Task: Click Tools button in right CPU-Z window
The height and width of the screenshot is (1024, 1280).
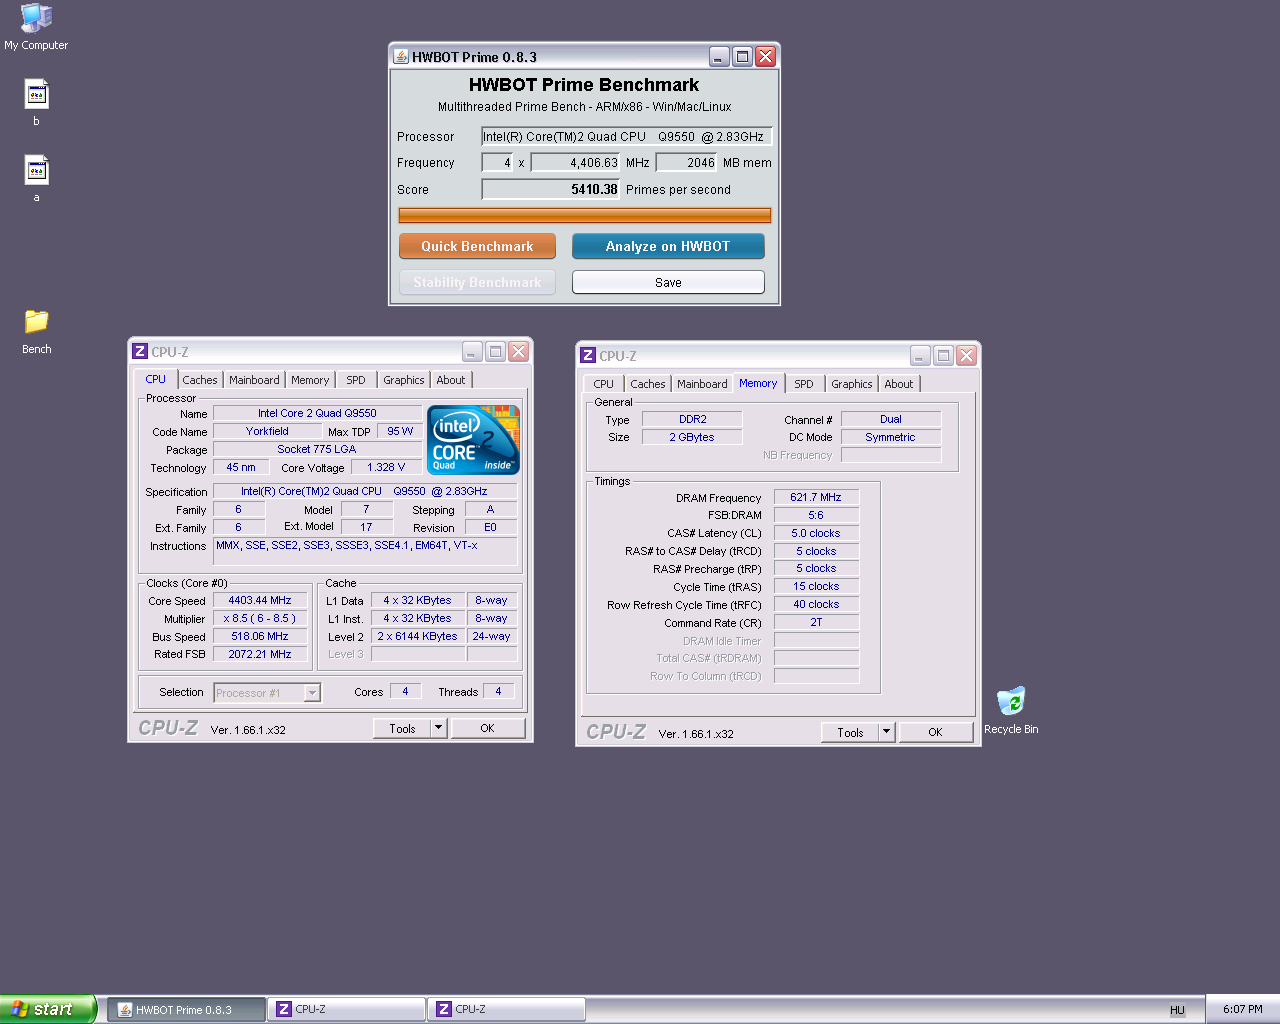Action: (x=850, y=733)
